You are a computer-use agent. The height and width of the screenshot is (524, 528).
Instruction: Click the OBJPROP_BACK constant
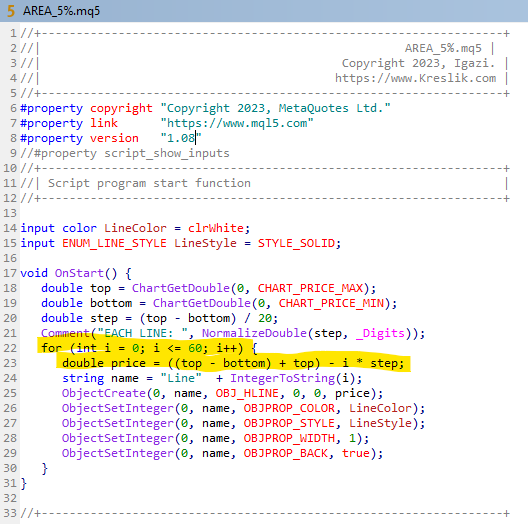point(286,453)
